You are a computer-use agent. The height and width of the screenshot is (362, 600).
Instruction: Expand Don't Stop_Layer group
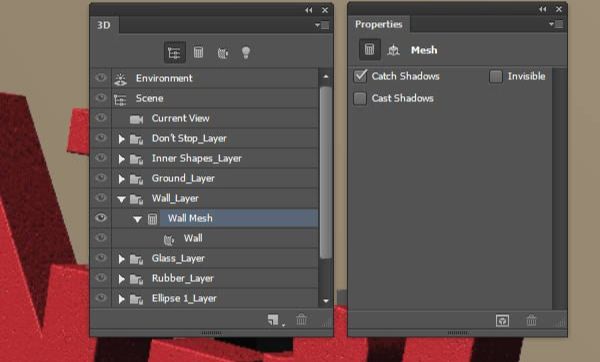pos(121,139)
